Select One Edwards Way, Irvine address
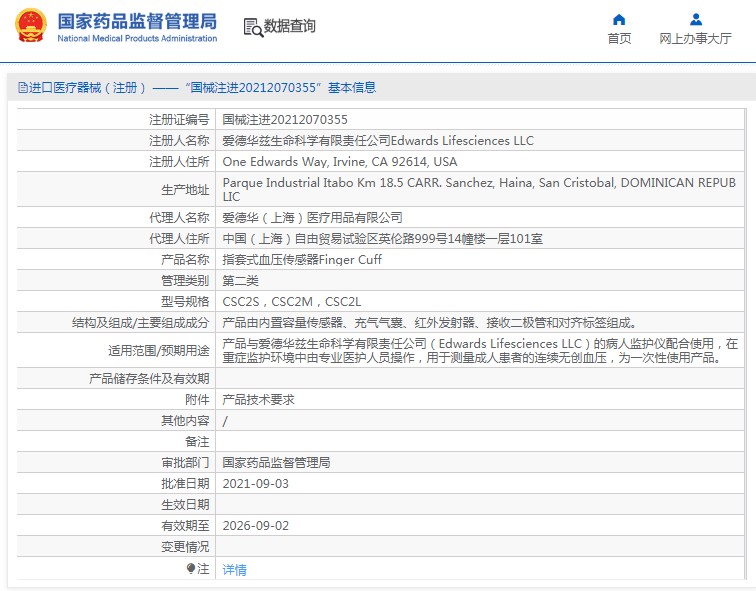 coord(340,161)
